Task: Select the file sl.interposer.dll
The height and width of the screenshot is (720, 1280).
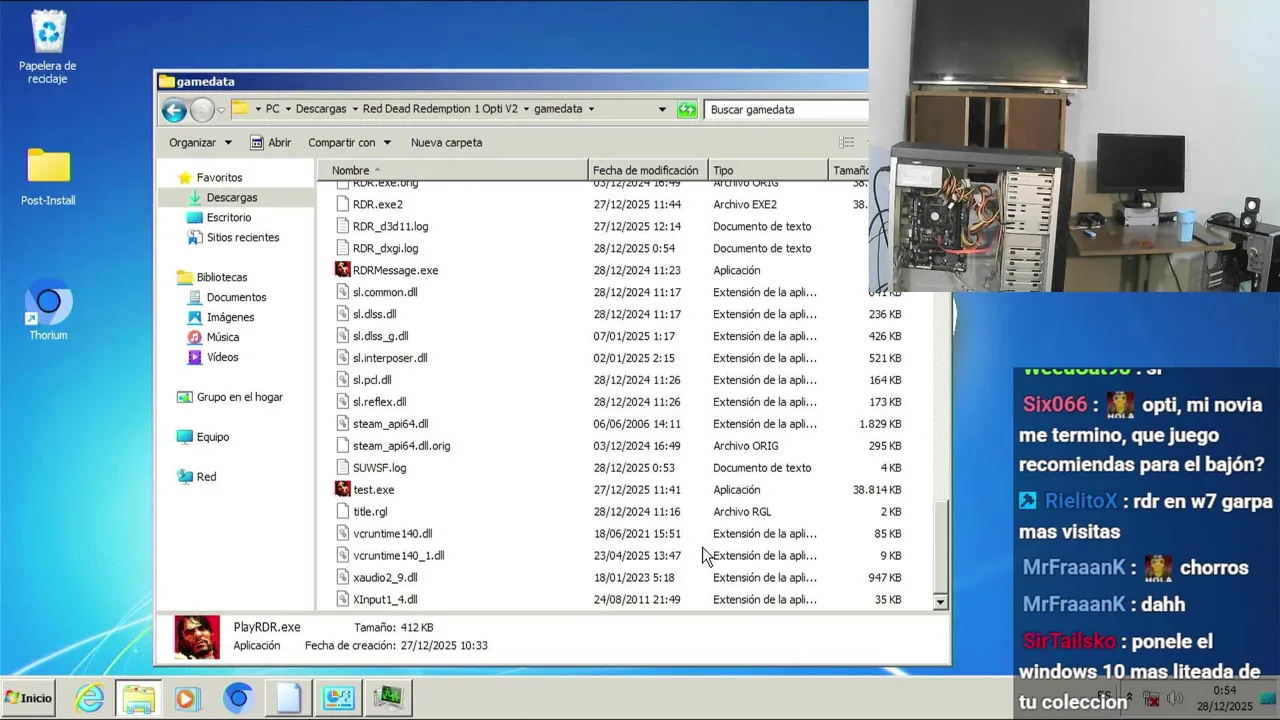Action: (x=389, y=358)
